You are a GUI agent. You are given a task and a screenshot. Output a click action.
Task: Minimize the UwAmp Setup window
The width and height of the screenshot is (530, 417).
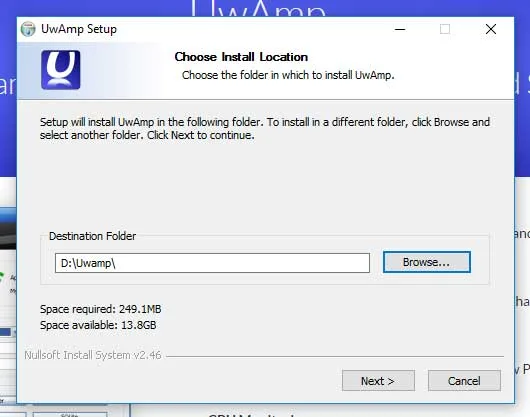click(400, 29)
